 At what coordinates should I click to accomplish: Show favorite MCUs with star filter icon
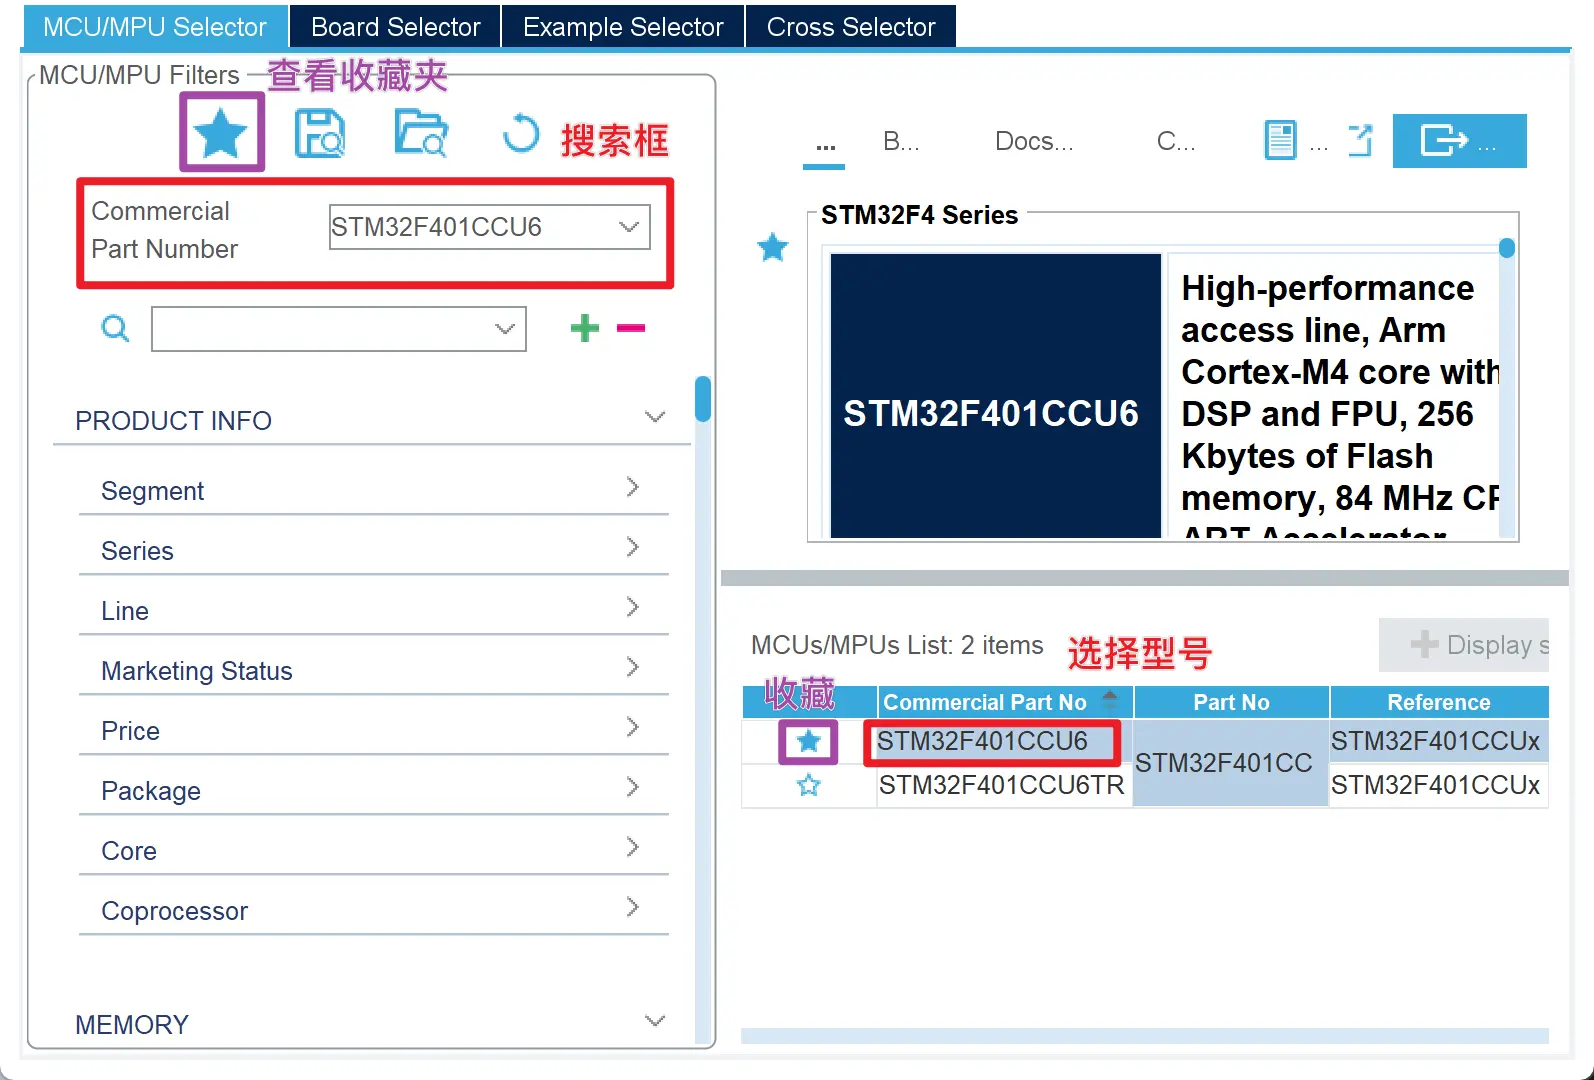(221, 133)
